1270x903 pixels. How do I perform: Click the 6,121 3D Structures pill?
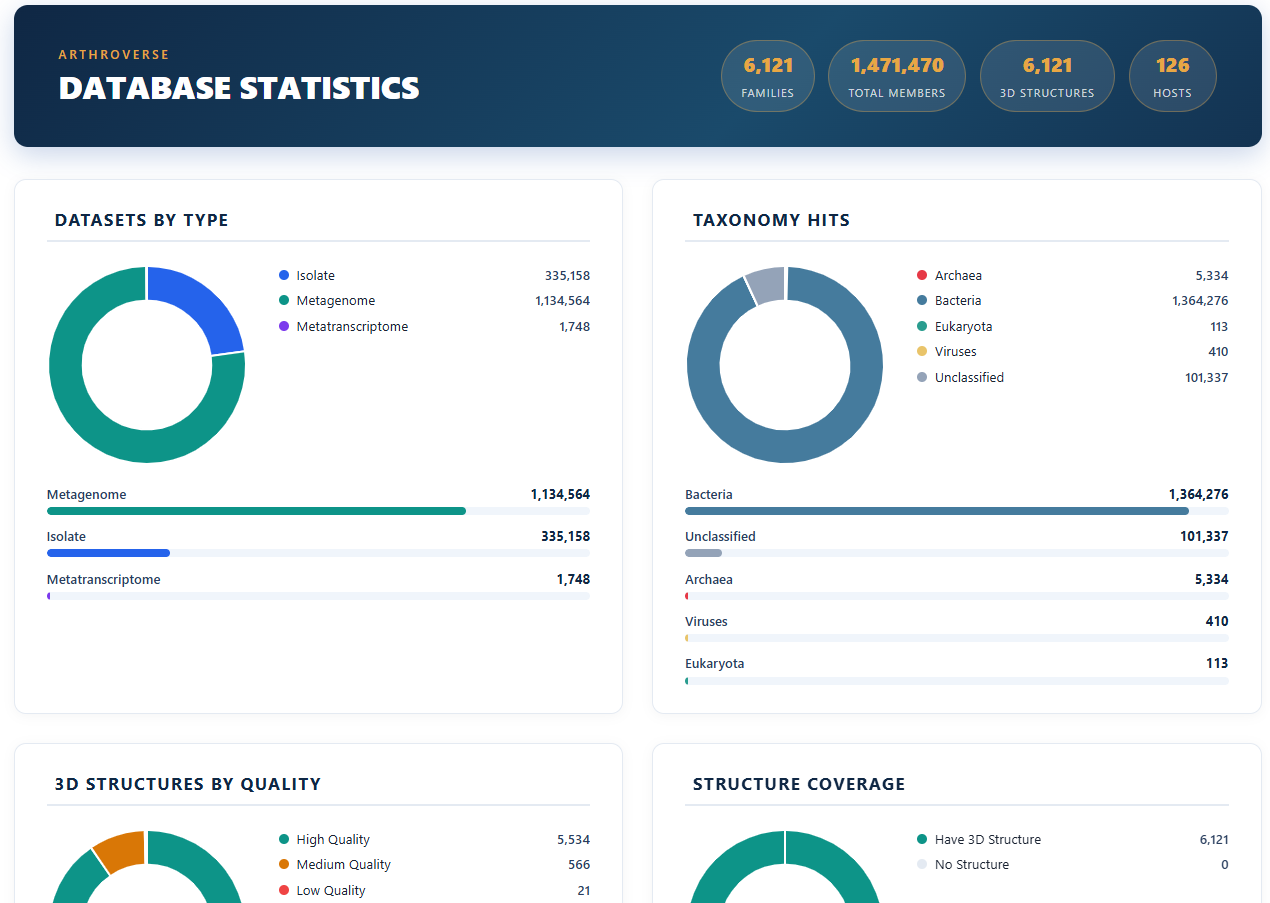pos(1047,76)
